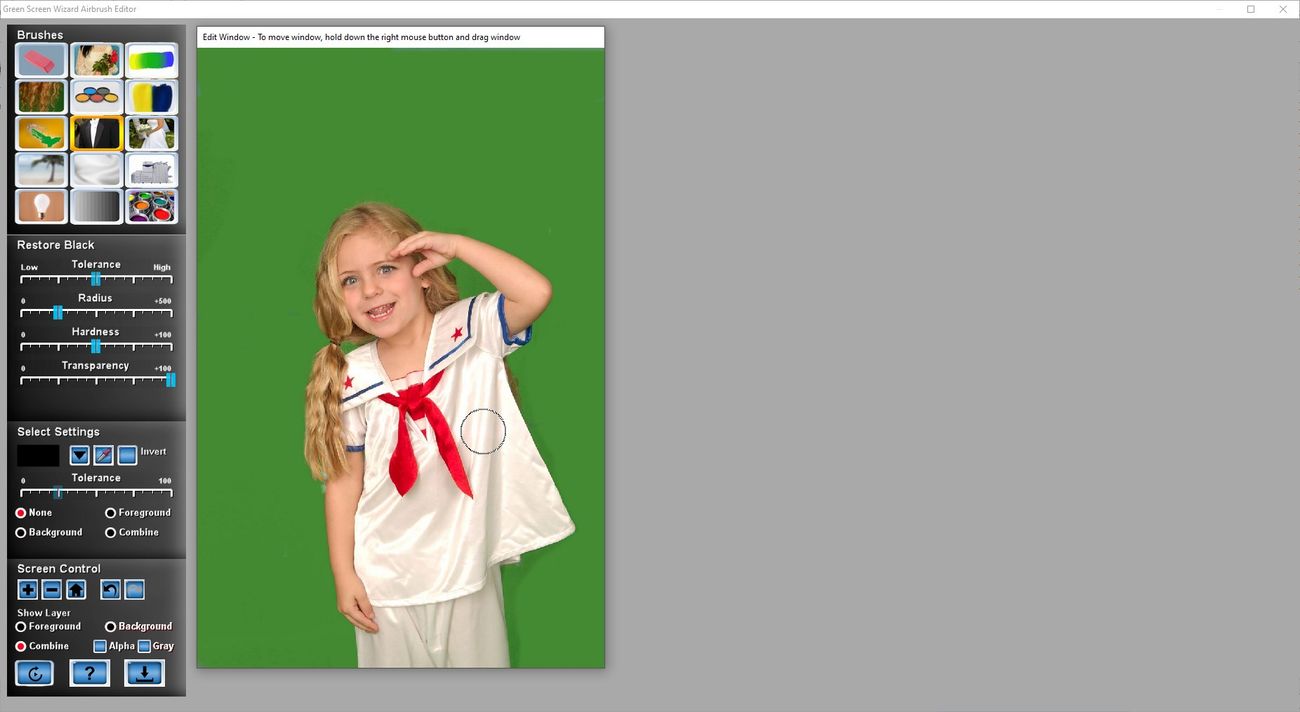Reset view with the home button
1300x712 pixels.
76,590
